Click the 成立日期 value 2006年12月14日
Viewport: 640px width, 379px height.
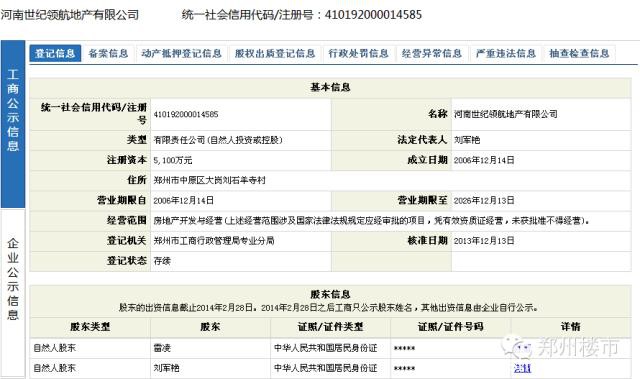pos(484,160)
